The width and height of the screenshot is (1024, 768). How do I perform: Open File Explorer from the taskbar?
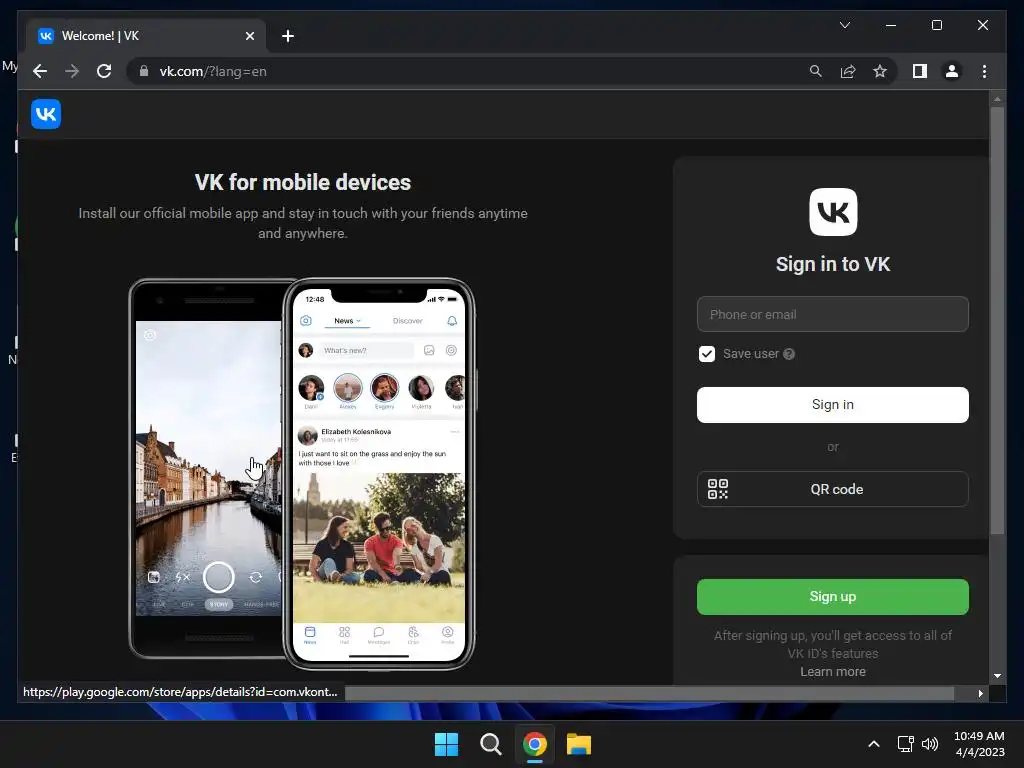(x=579, y=744)
